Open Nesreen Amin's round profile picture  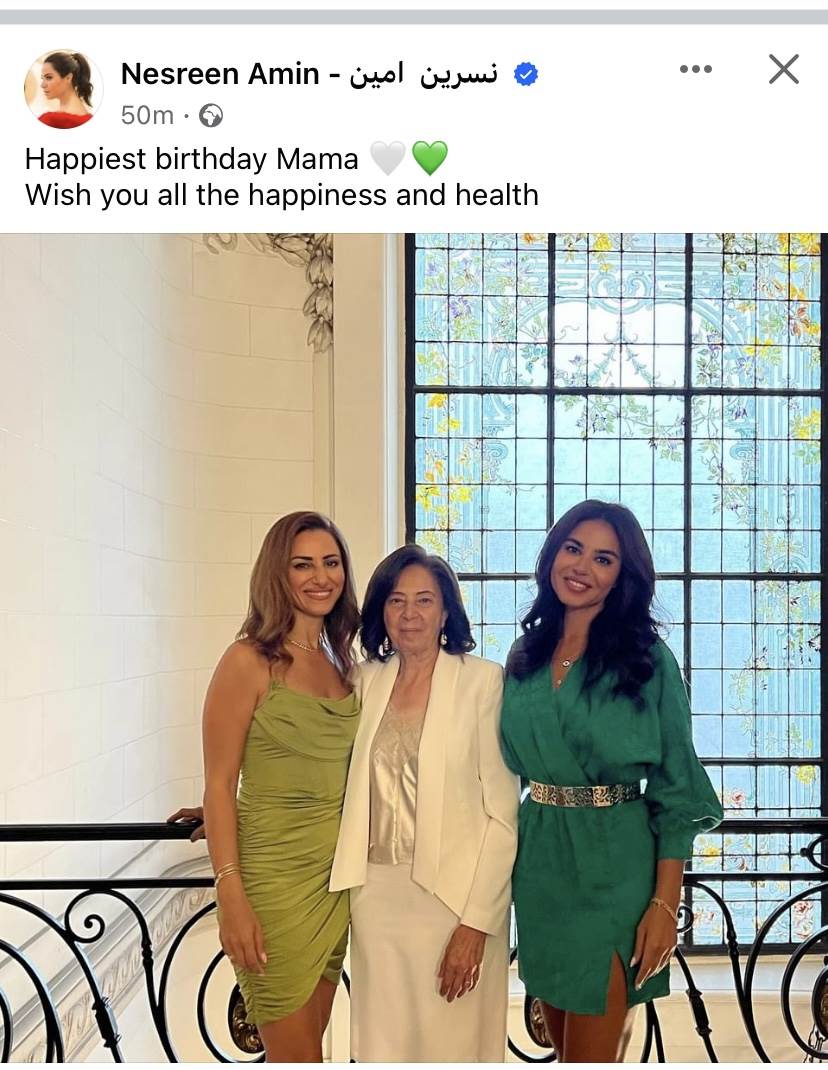pos(63,89)
